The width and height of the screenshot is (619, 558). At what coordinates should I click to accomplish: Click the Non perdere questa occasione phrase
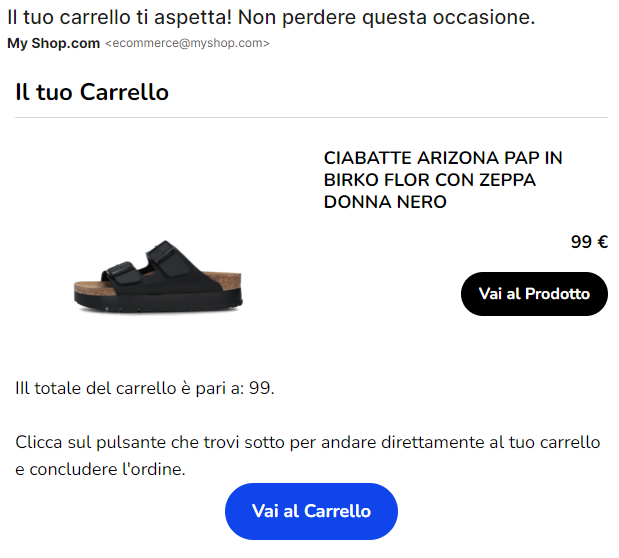pos(386,17)
